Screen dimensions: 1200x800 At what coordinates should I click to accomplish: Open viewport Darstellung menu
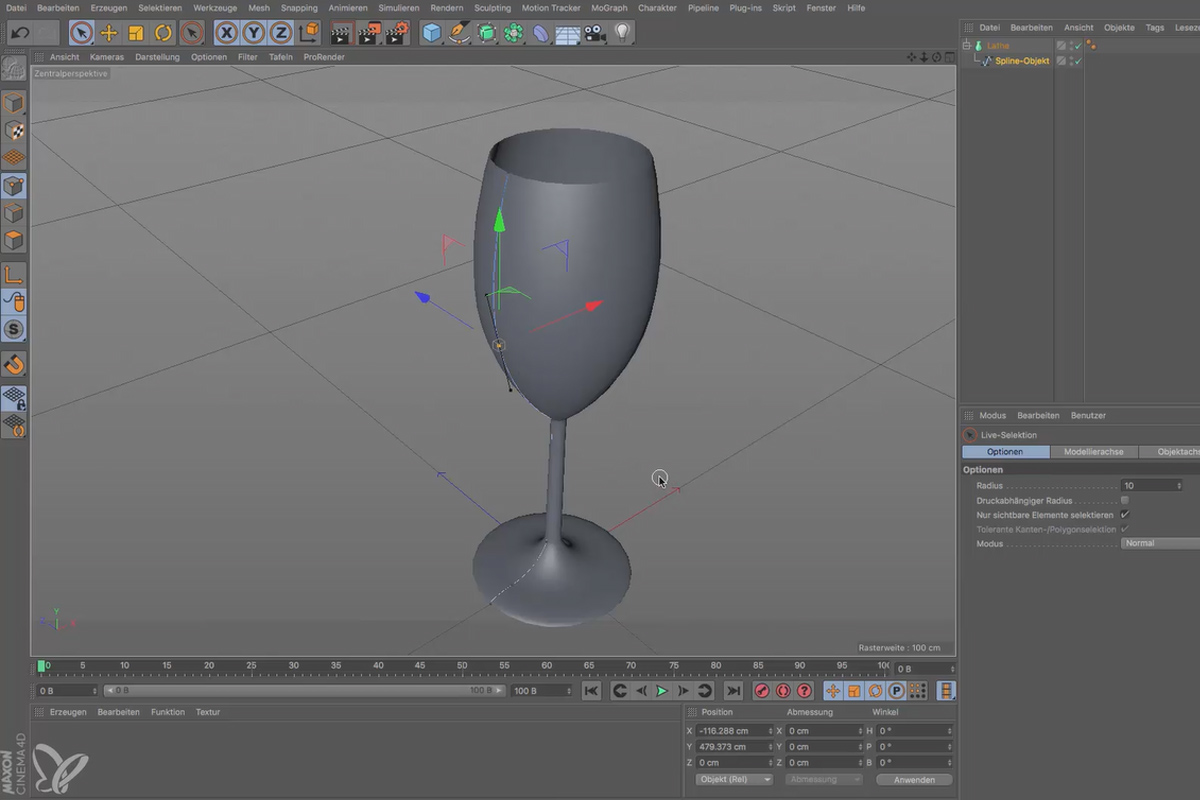tap(157, 57)
